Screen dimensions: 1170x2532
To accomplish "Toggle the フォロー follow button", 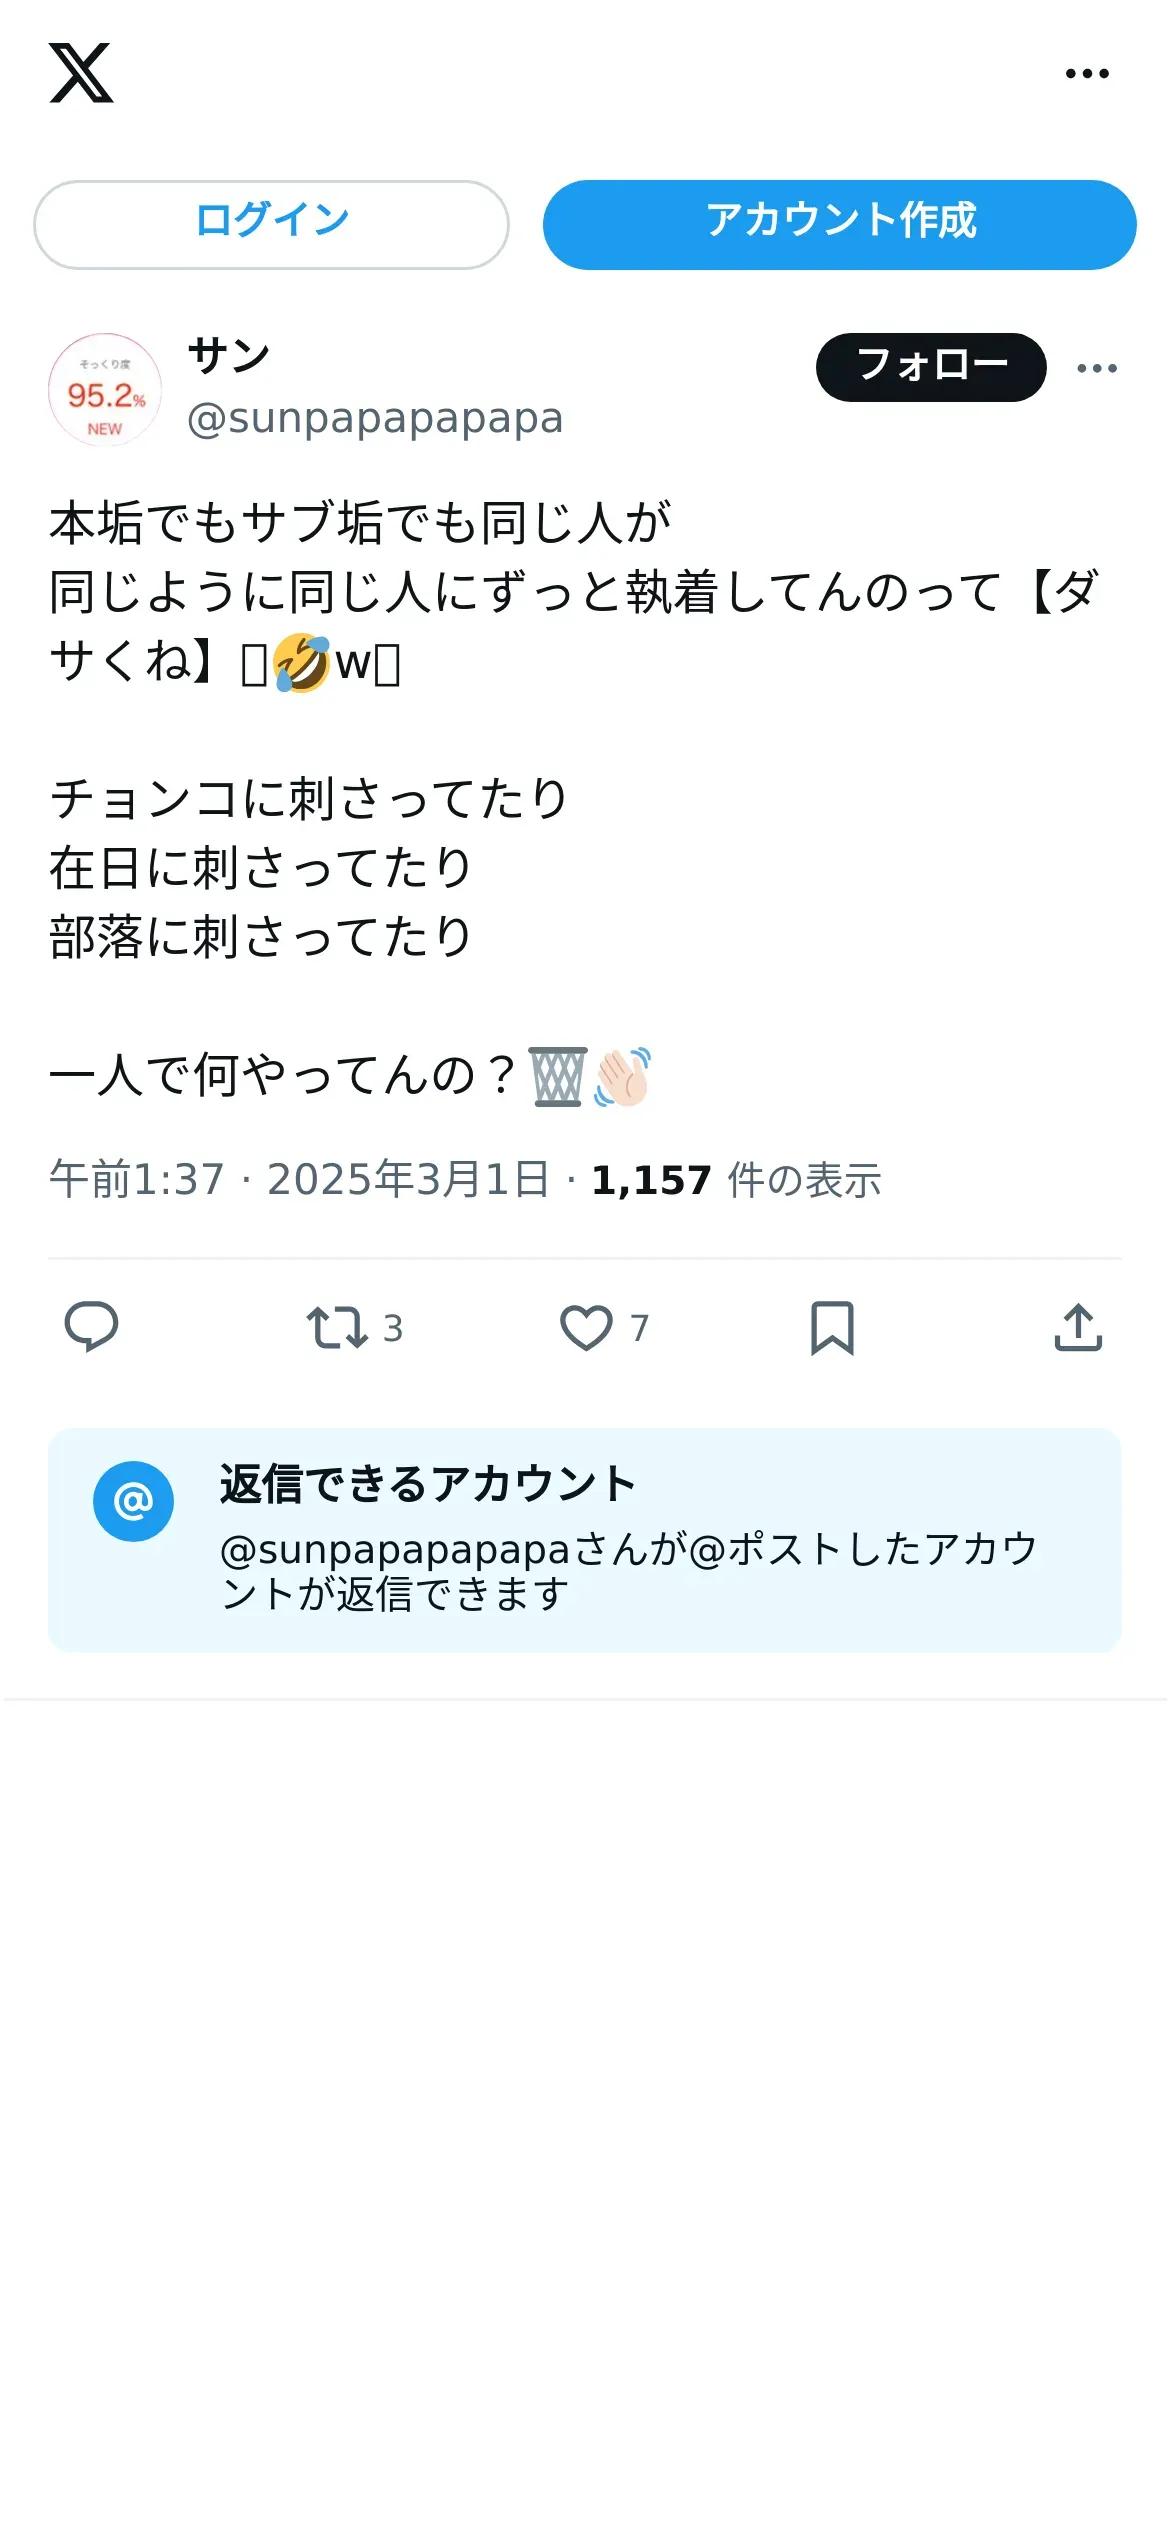I will pos(931,367).
